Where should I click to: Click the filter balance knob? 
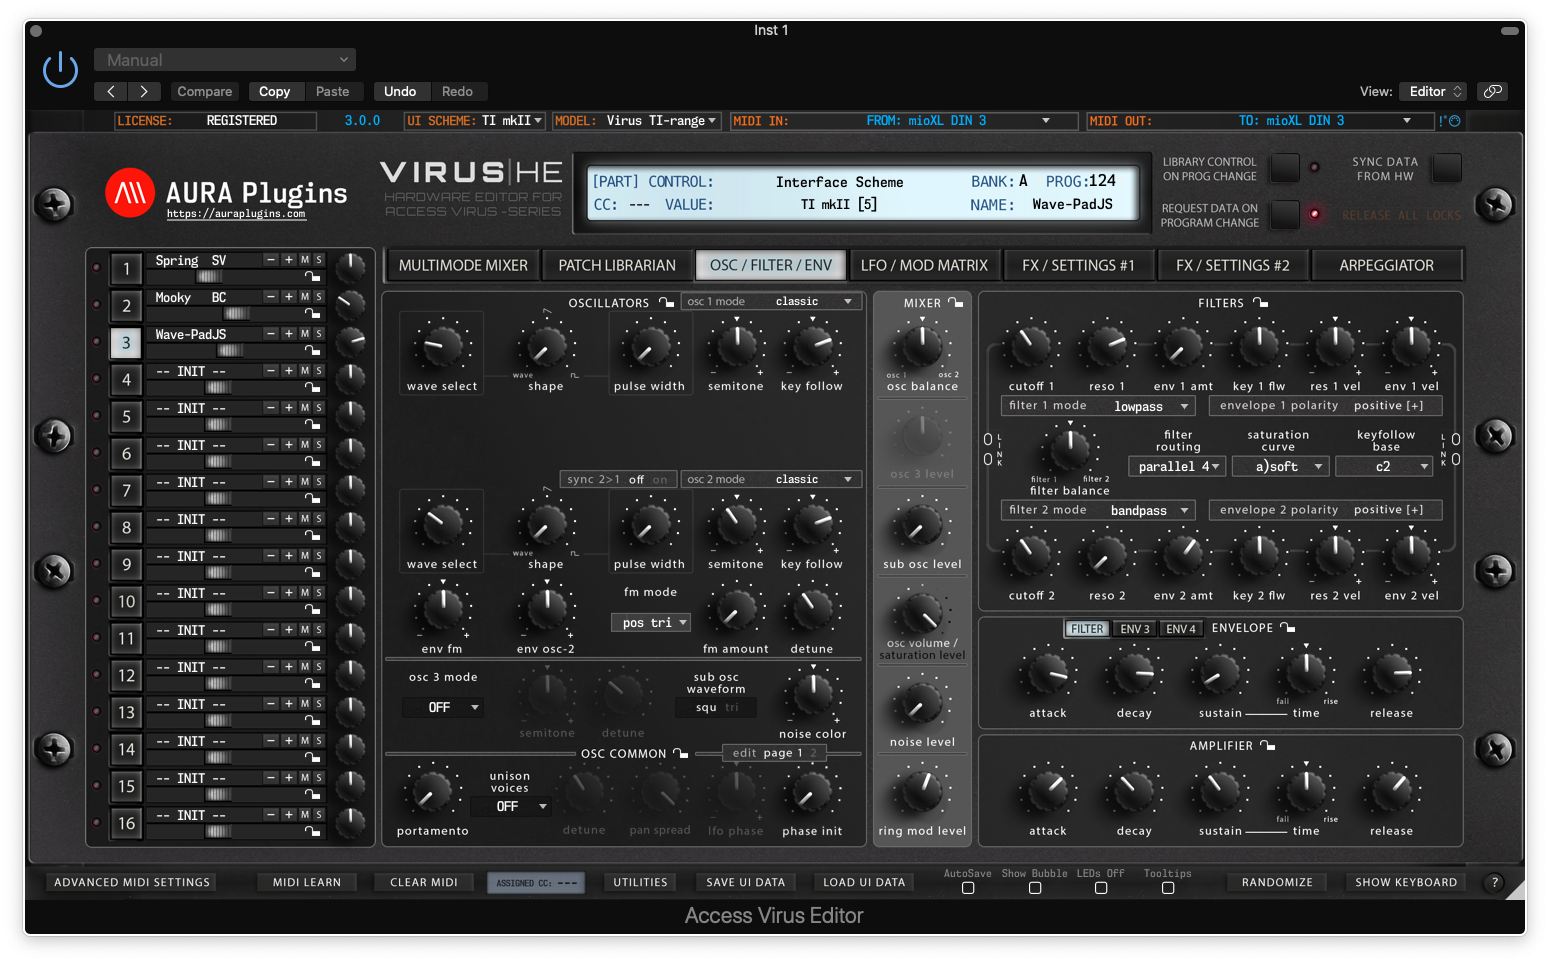[x=1069, y=449]
